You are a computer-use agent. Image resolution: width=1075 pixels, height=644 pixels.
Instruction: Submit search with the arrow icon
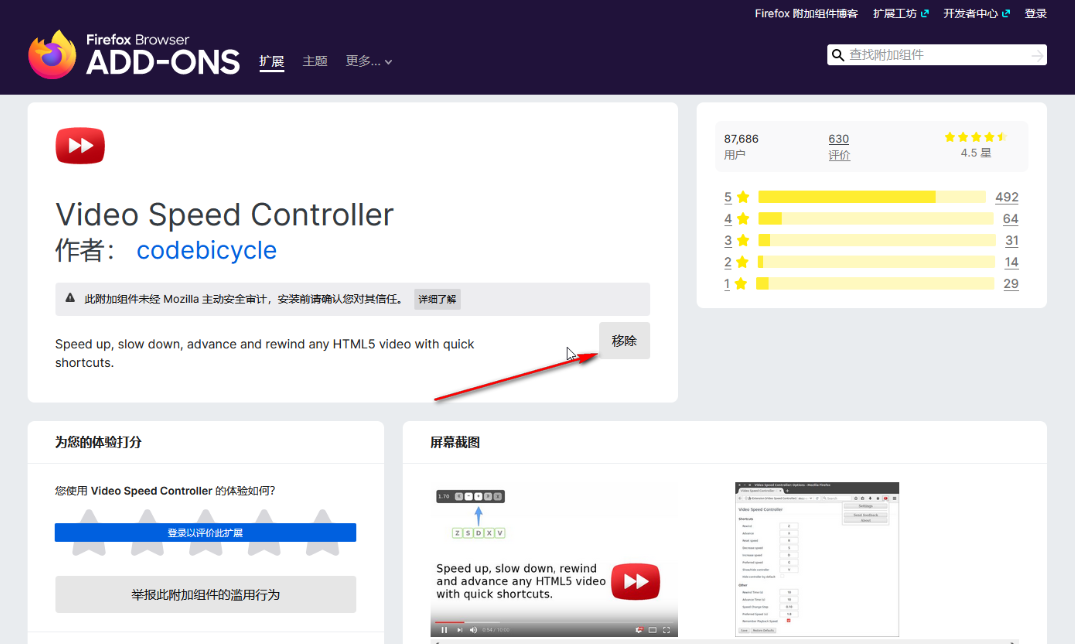[1037, 55]
